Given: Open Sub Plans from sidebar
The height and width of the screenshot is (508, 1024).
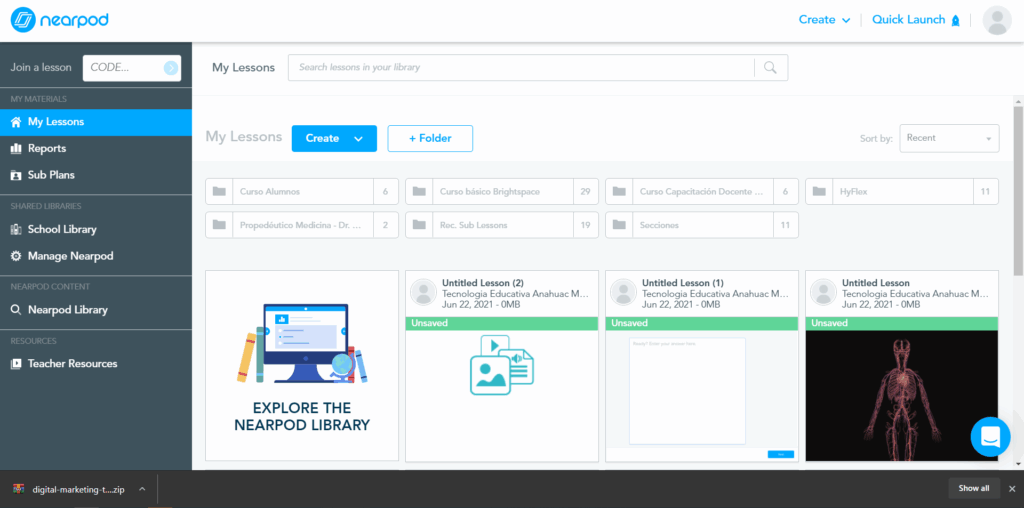Looking at the screenshot, I should point(51,175).
